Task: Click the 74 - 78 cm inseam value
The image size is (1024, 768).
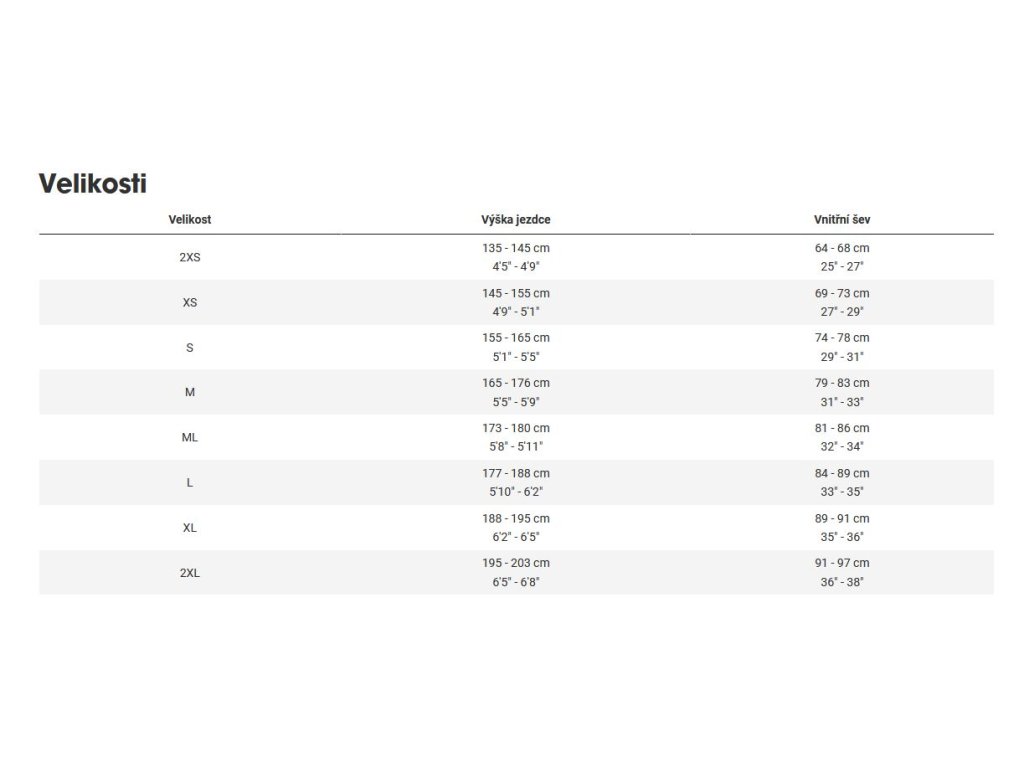Action: point(842,338)
